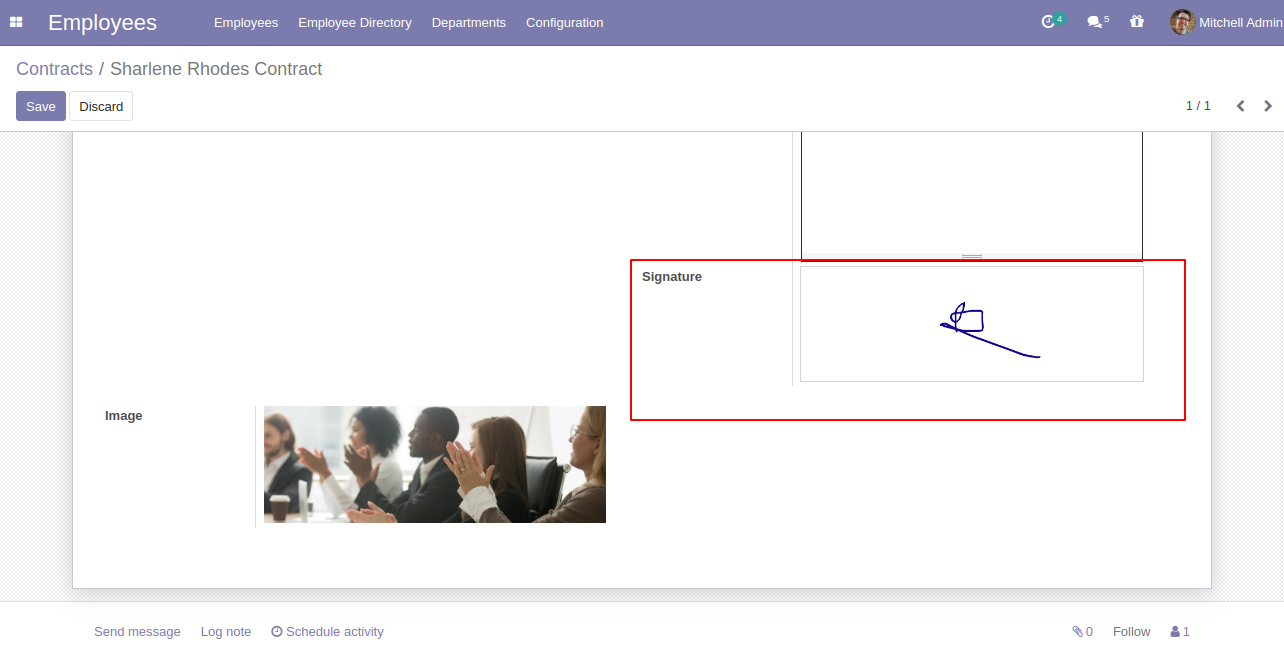Open the Employees menu

(x=246, y=22)
